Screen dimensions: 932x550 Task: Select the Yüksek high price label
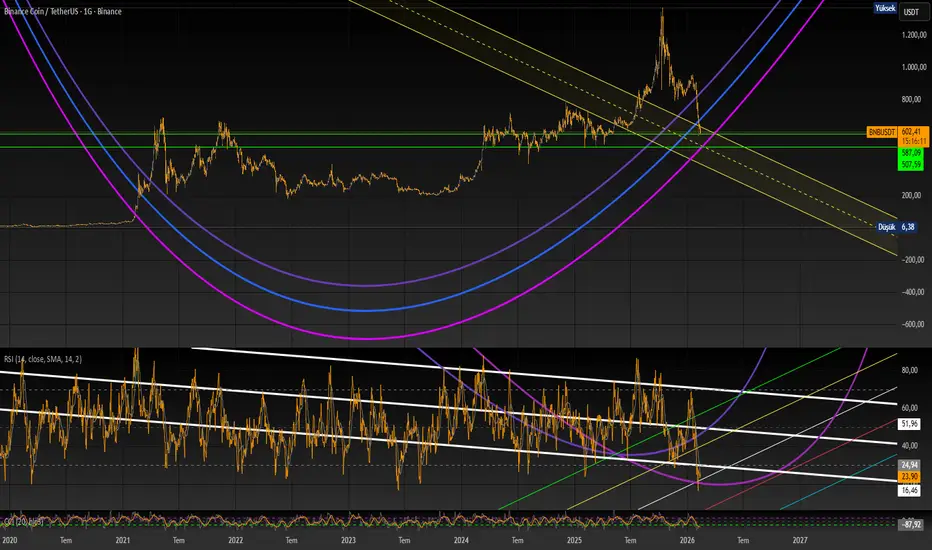(x=886, y=8)
